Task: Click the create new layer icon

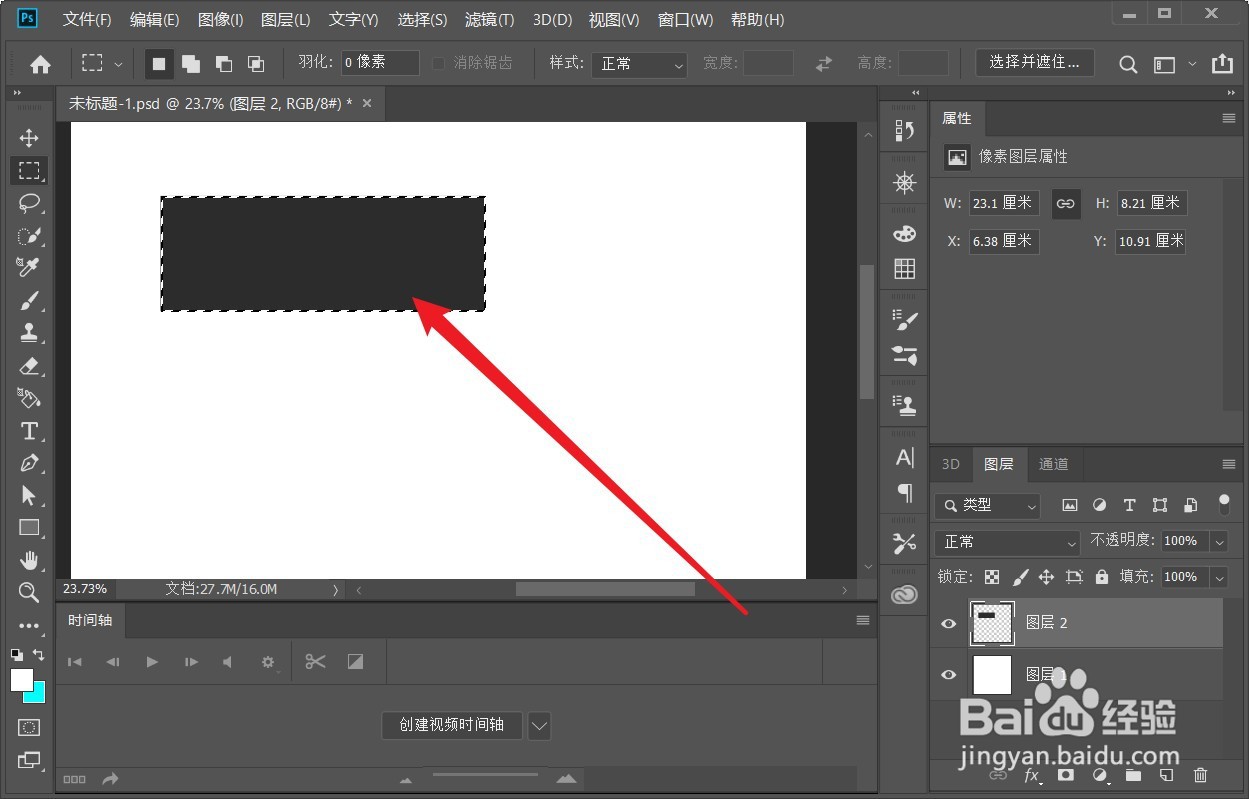Action: pos(1166,775)
